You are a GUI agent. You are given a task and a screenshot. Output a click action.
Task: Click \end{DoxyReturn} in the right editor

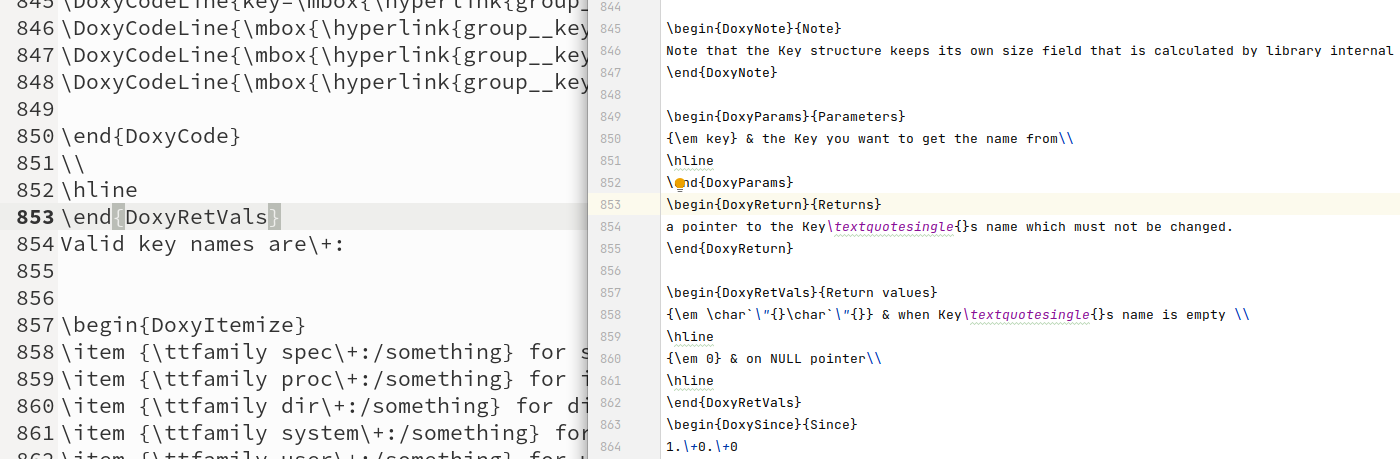coord(729,248)
